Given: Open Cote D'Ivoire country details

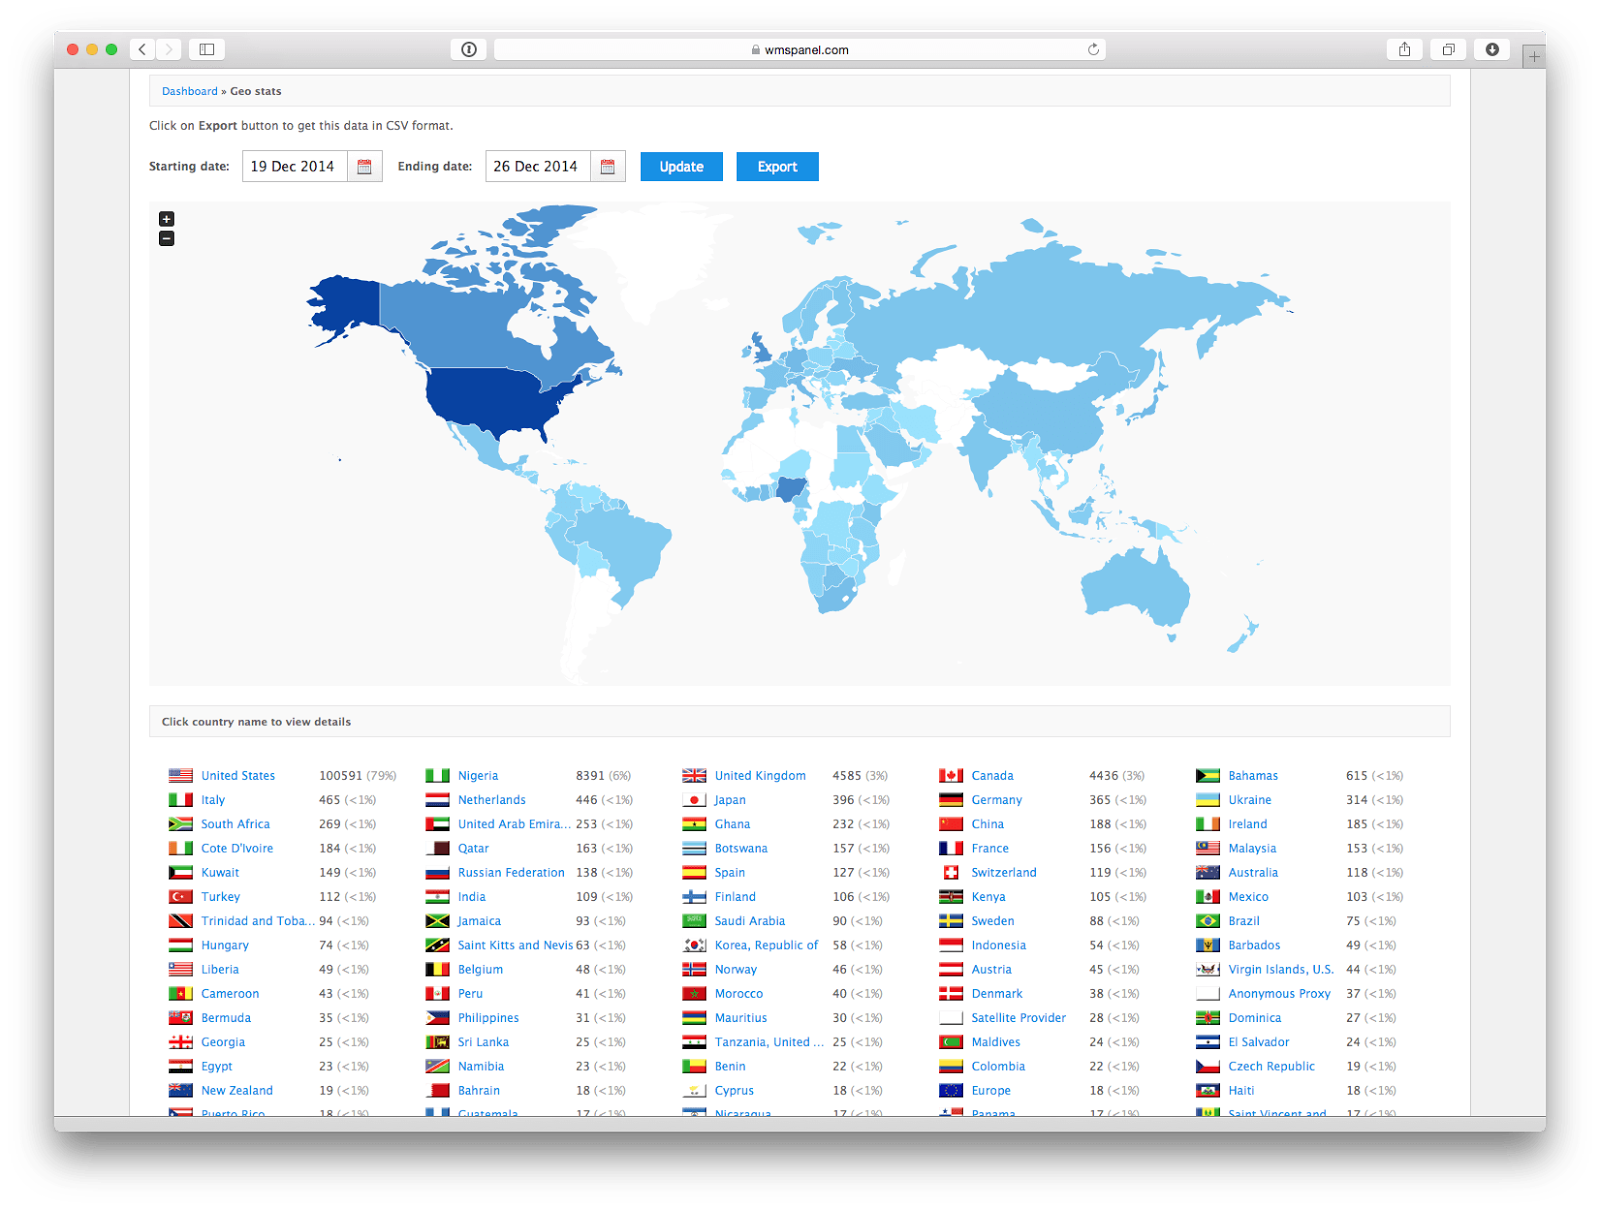Looking at the screenshot, I should tap(237, 849).
